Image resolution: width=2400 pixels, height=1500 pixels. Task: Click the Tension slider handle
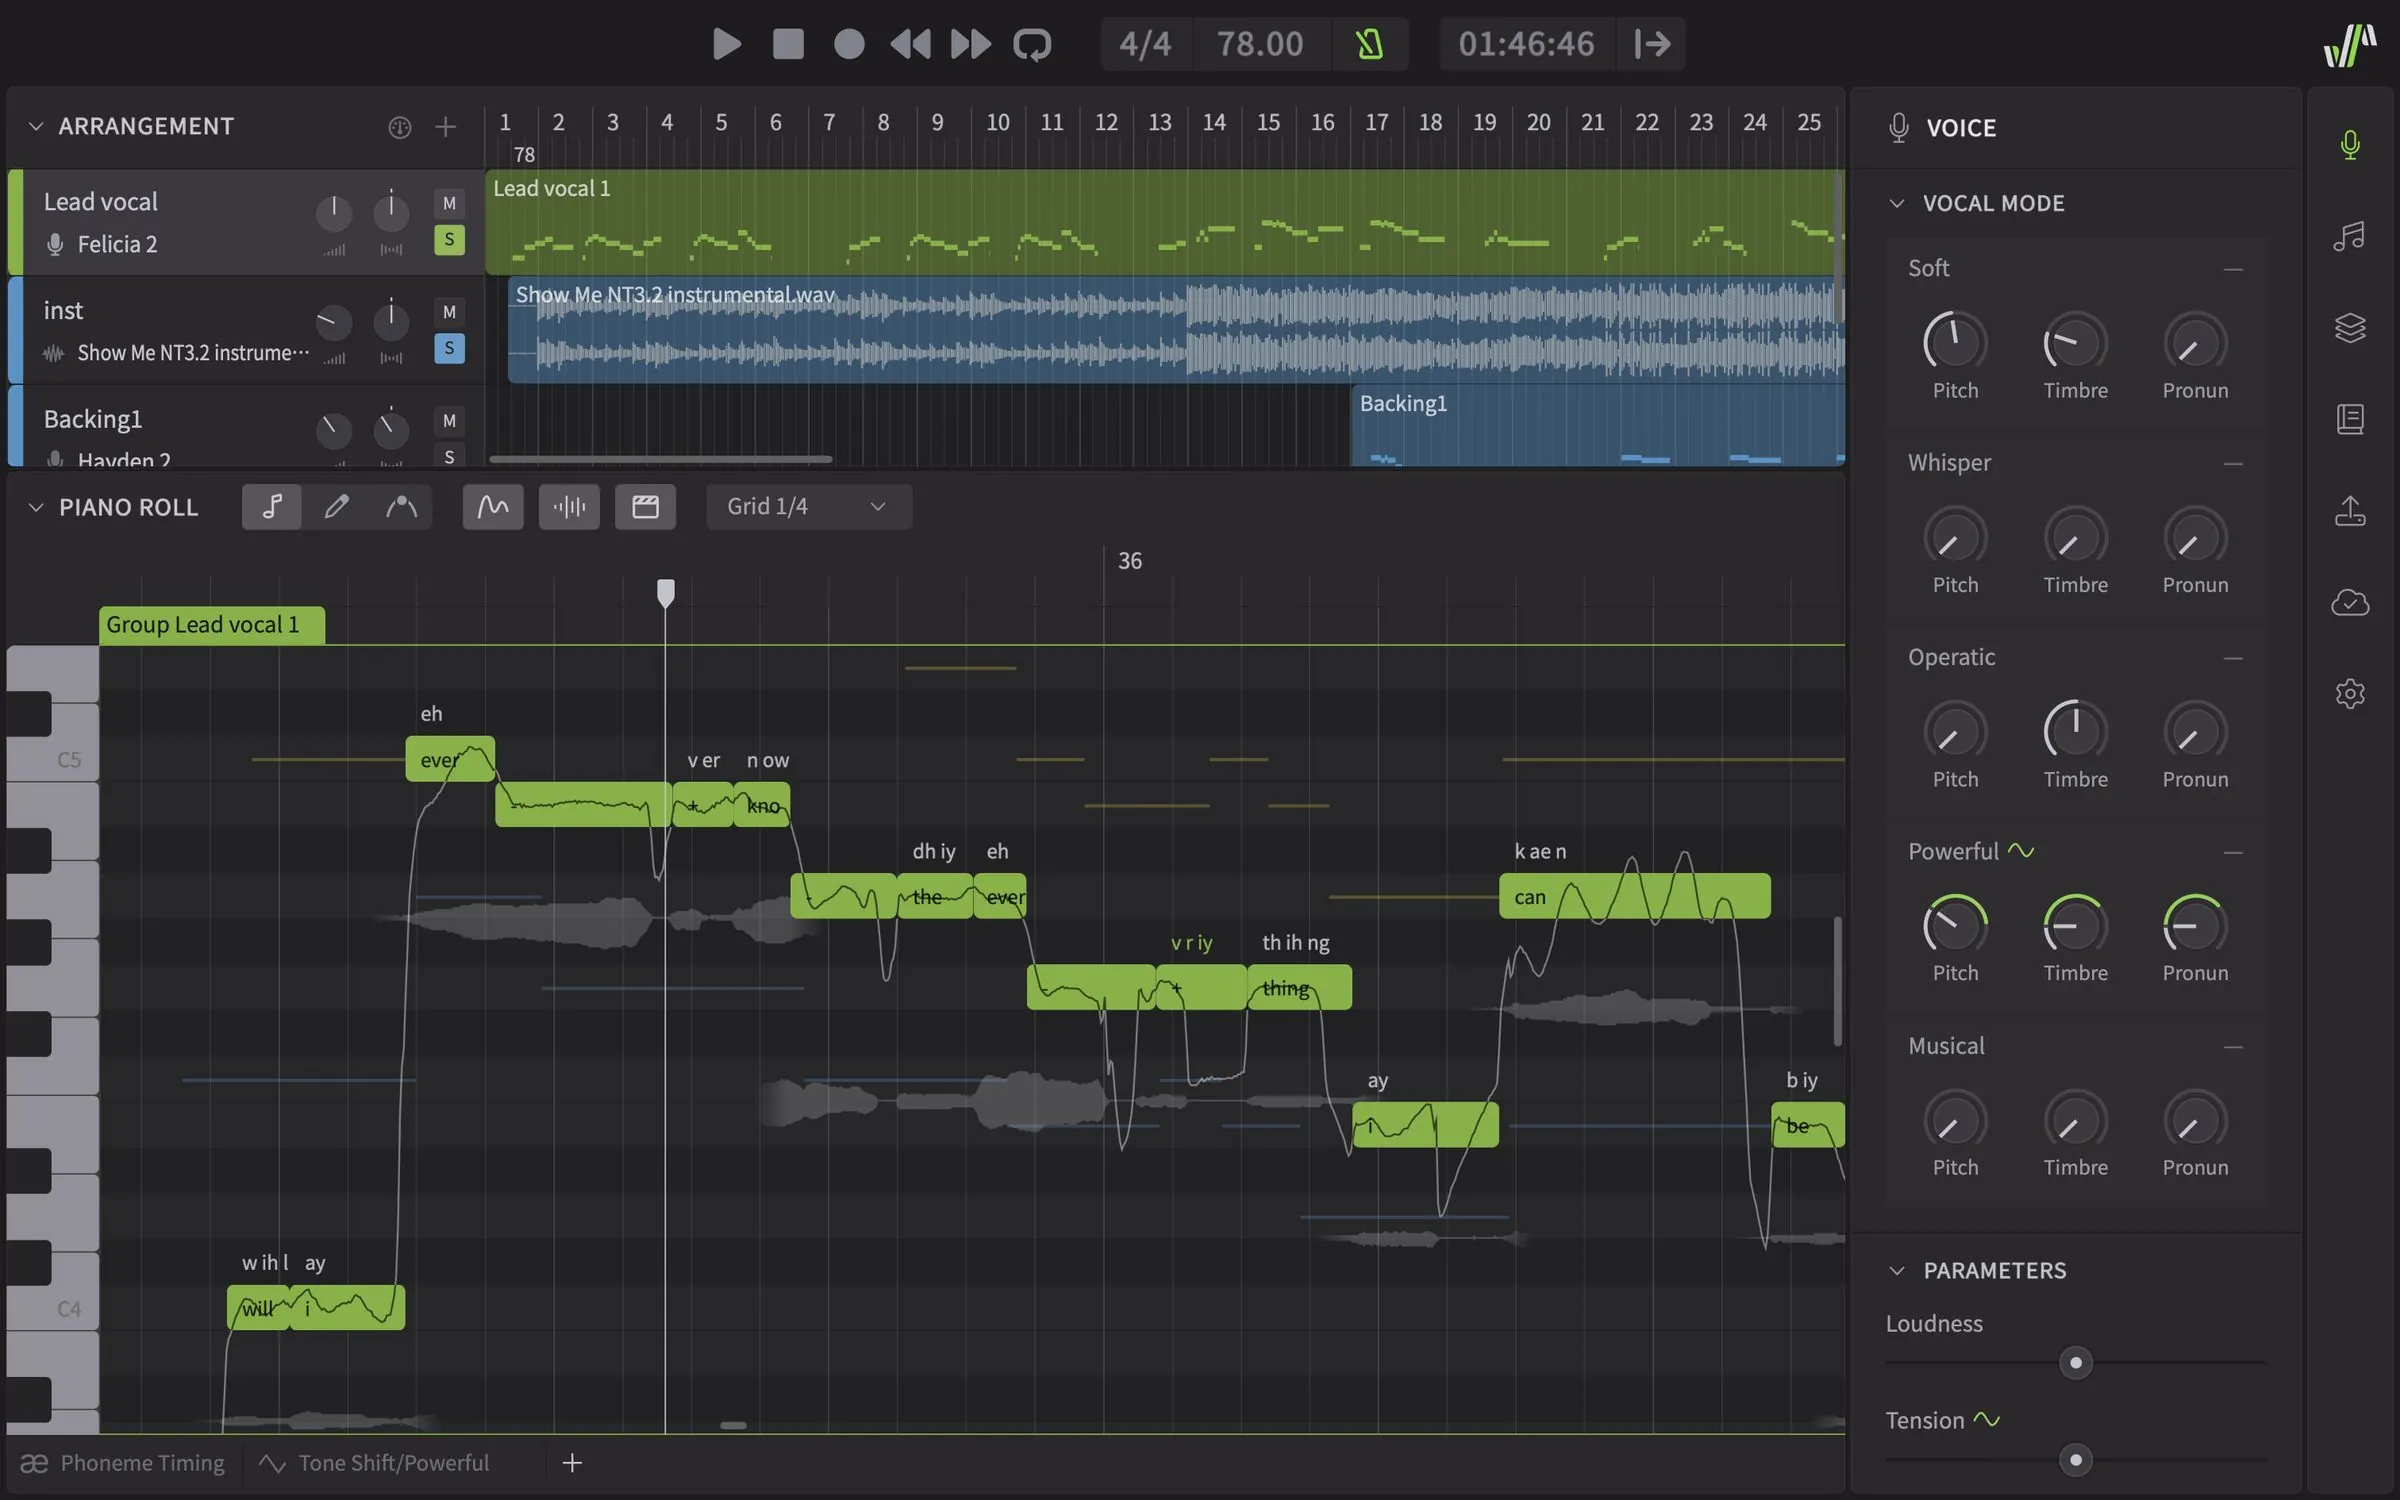coord(2076,1460)
